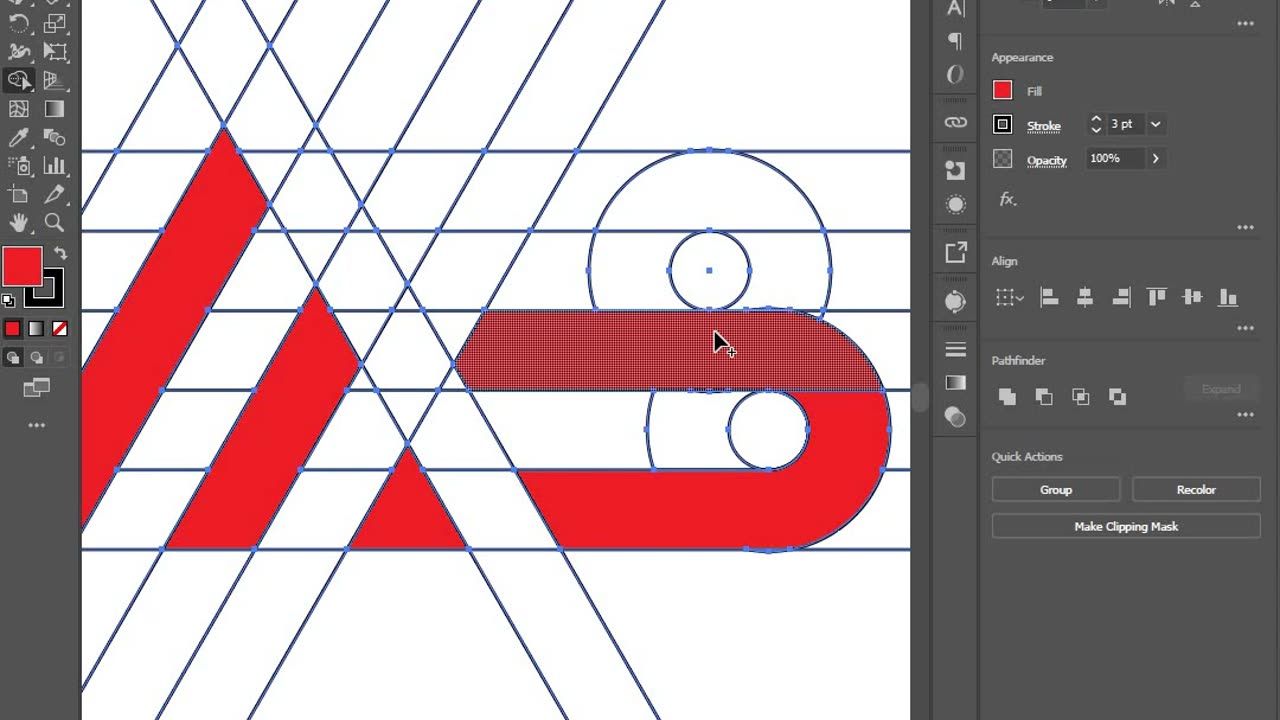Set paint to None in toolbar
The image size is (1280, 720).
[60, 328]
